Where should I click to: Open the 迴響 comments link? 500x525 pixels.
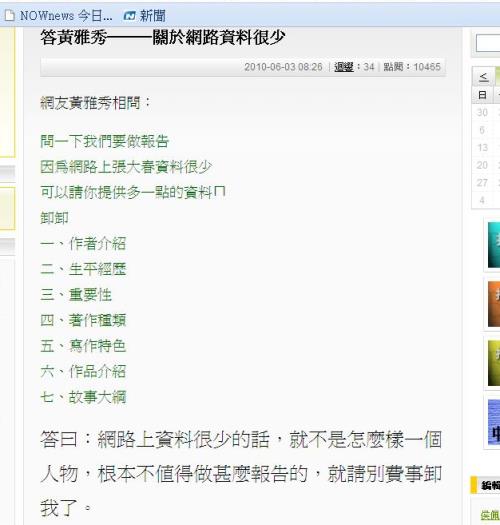coord(344,67)
